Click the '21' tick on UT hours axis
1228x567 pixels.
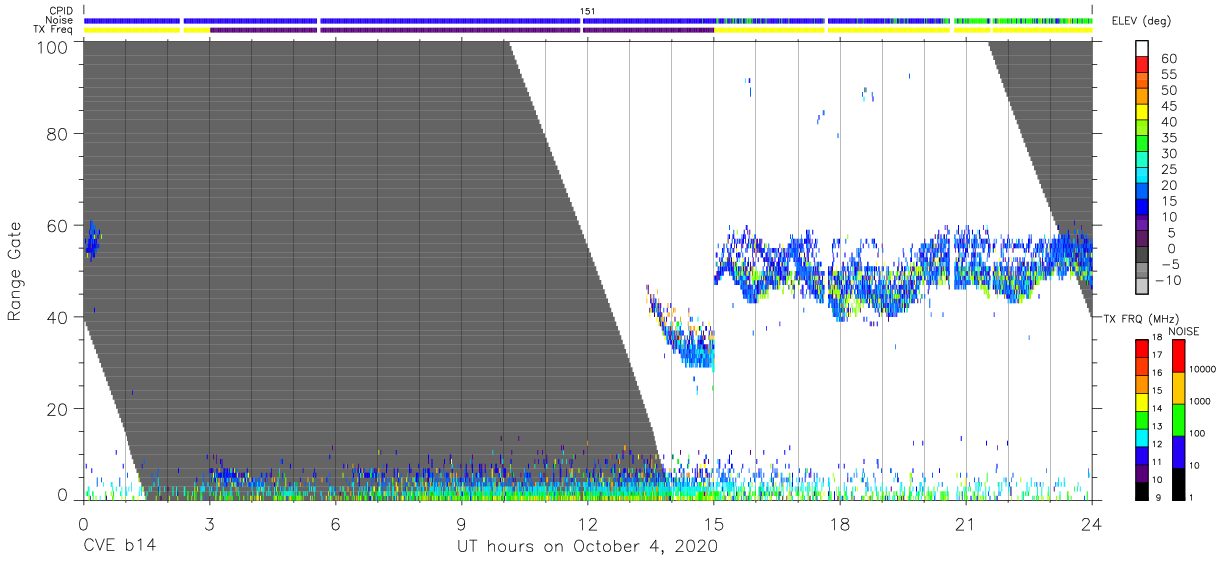965,524
